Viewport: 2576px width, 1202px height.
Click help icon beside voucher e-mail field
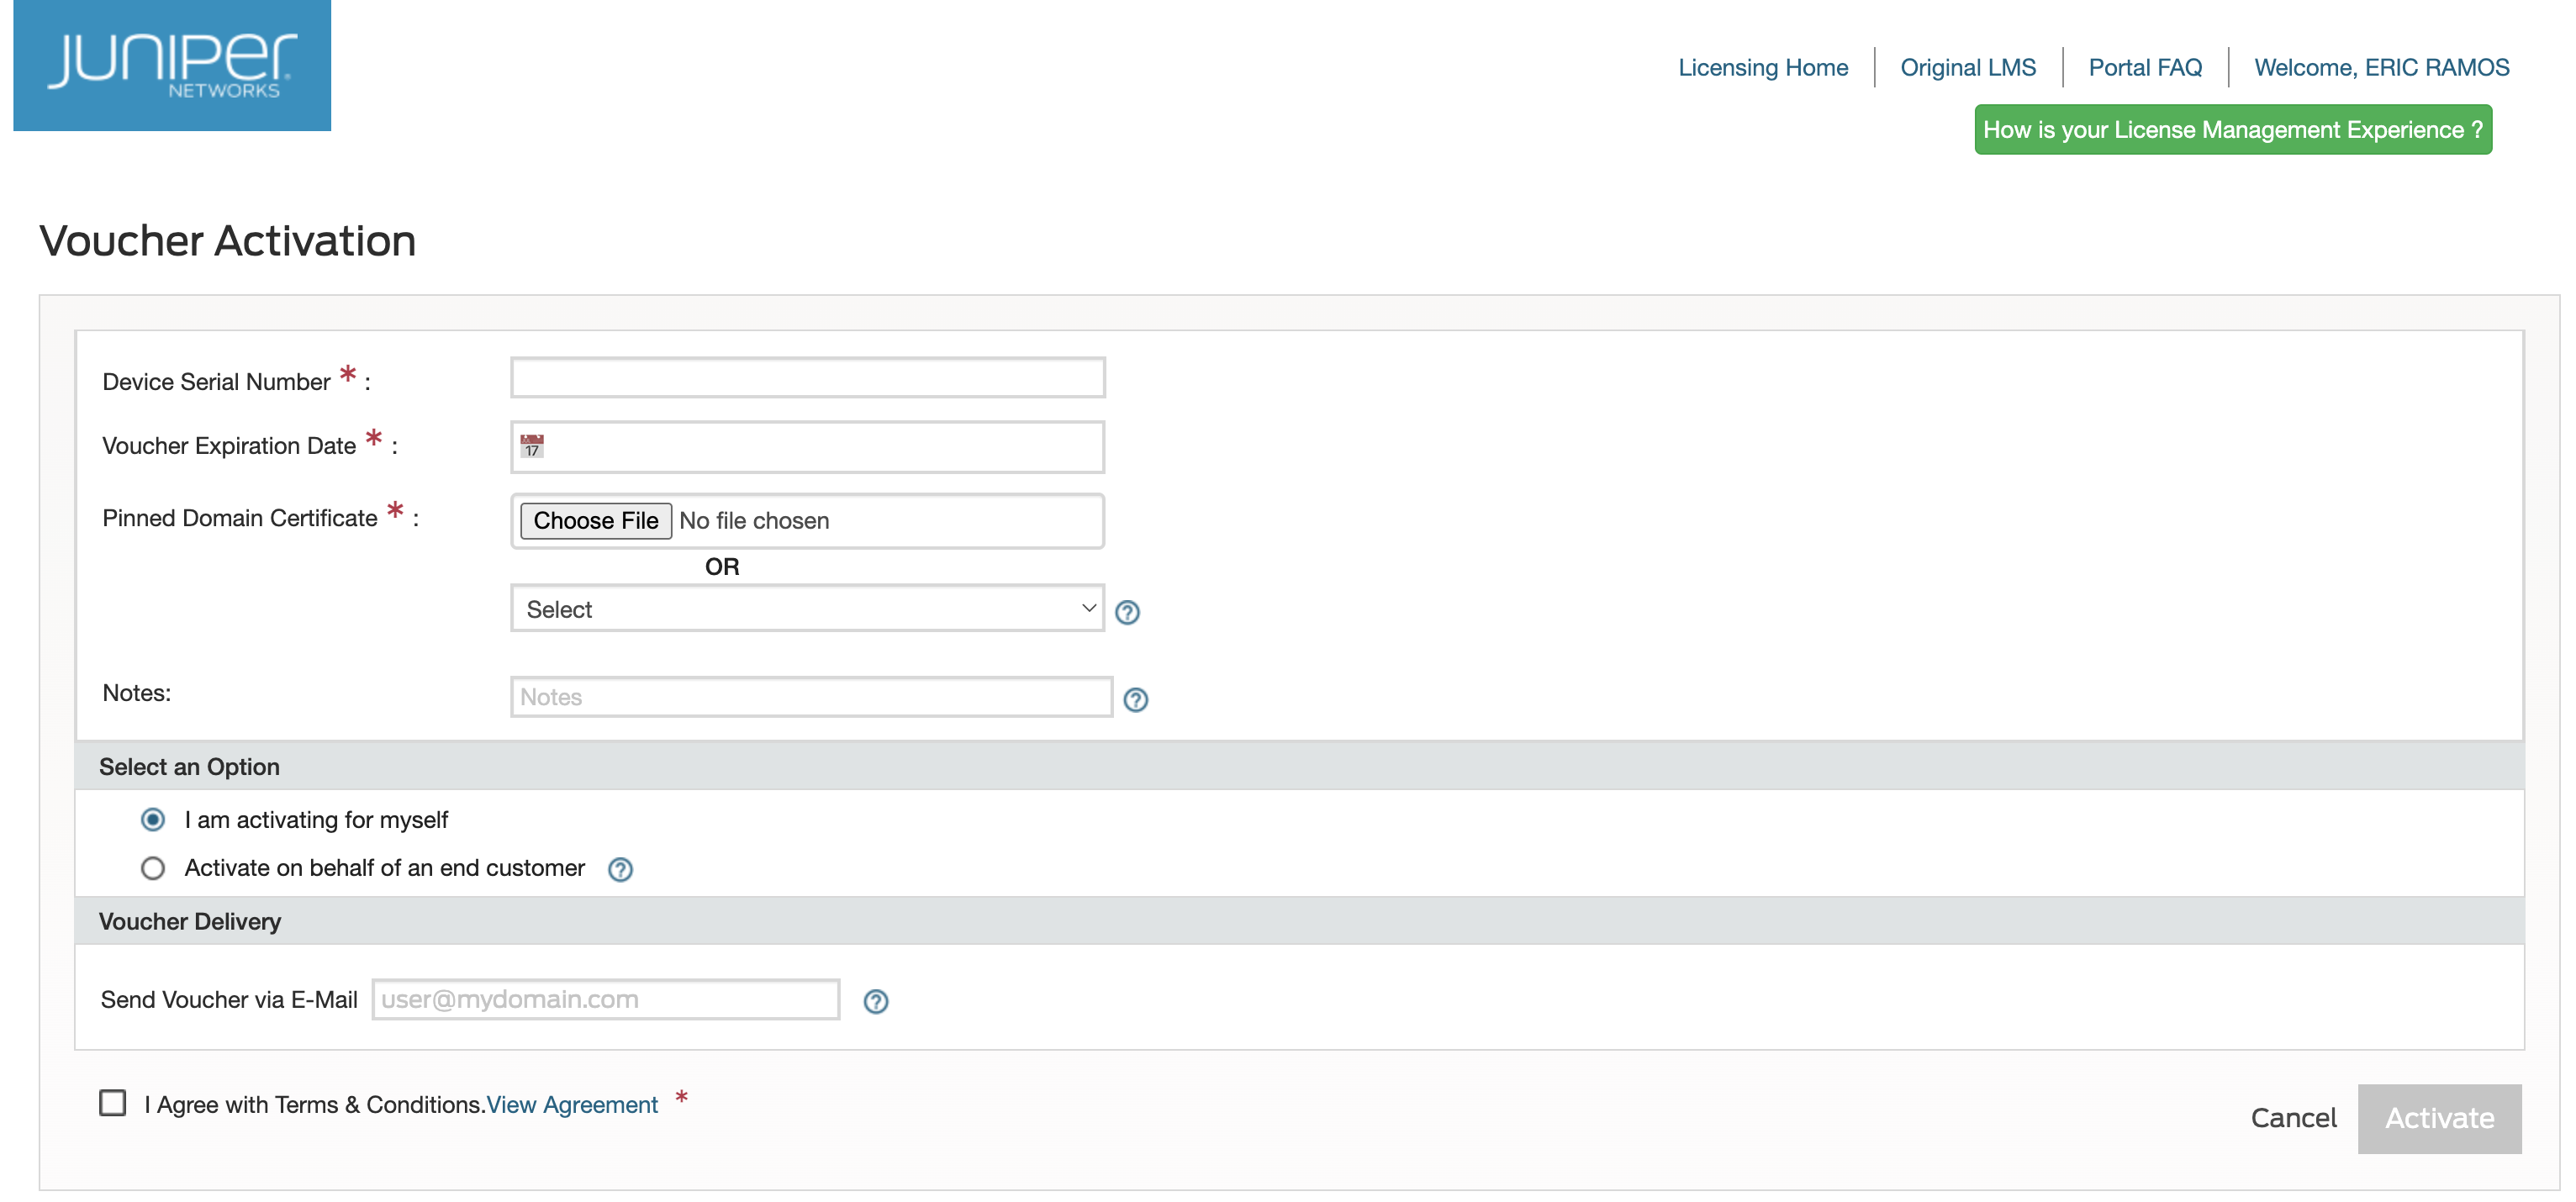tap(875, 1001)
